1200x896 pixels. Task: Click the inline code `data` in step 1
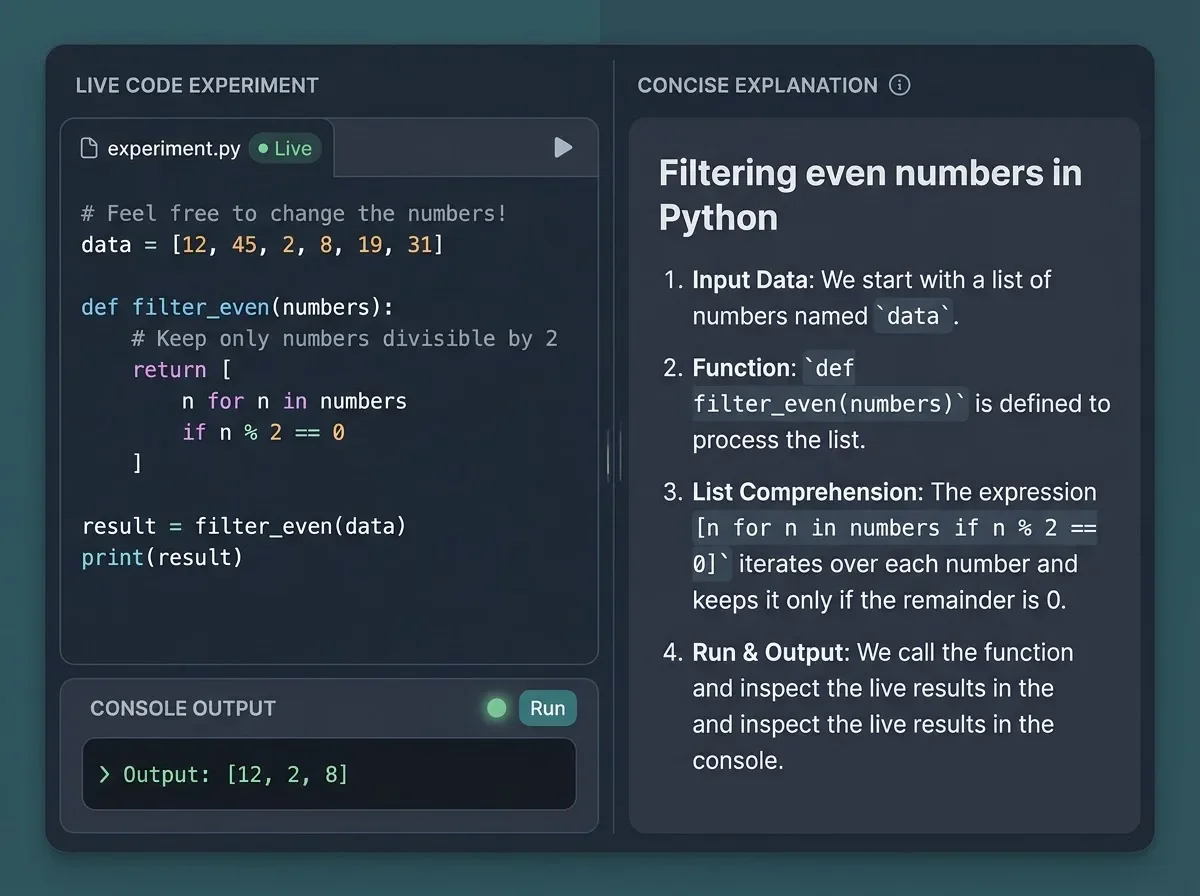click(913, 316)
